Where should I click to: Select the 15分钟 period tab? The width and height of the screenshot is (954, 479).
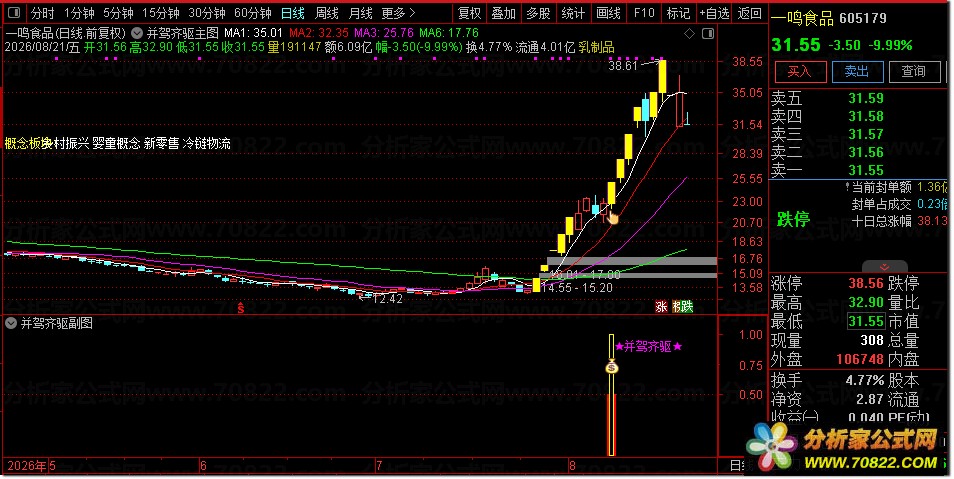(x=161, y=13)
